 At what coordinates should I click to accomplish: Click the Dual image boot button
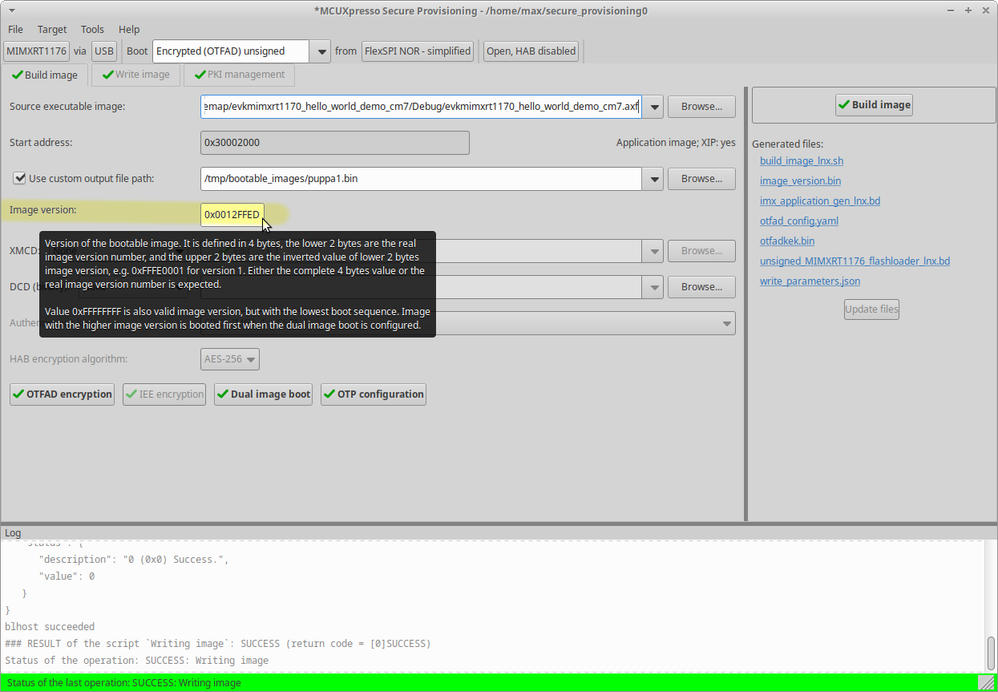tap(264, 394)
